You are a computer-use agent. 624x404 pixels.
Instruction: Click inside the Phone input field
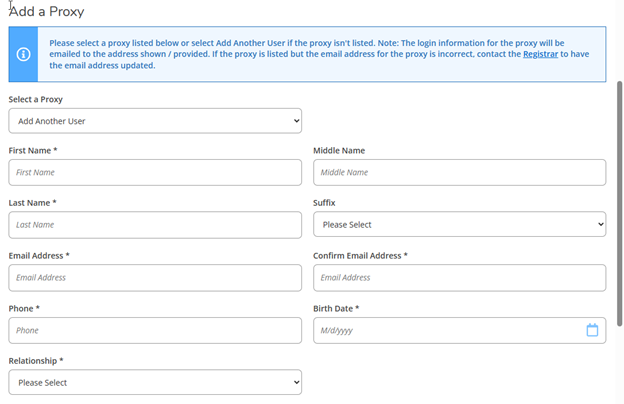point(155,330)
